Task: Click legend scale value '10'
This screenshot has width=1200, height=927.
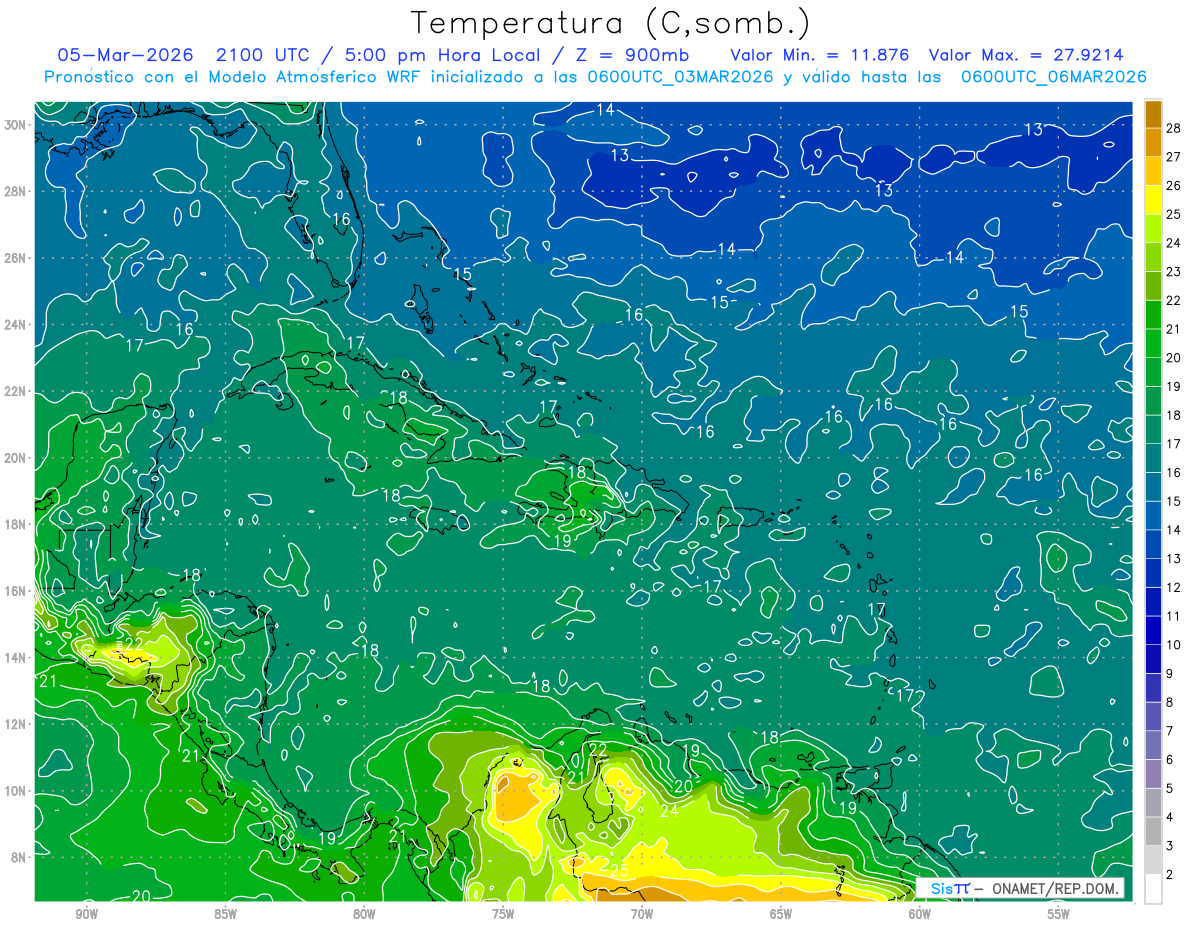Action: [1174, 645]
